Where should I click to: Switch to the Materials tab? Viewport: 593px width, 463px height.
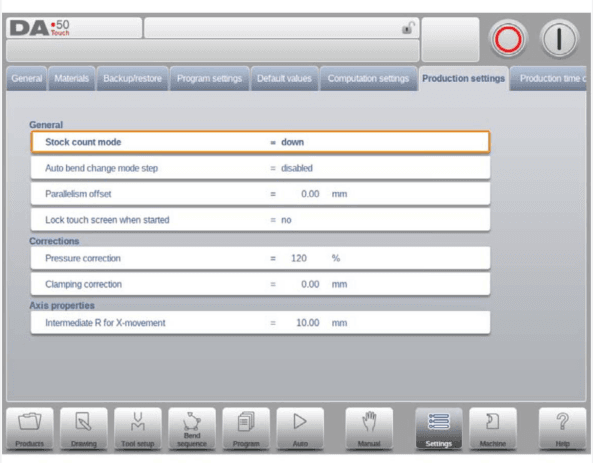[71, 78]
